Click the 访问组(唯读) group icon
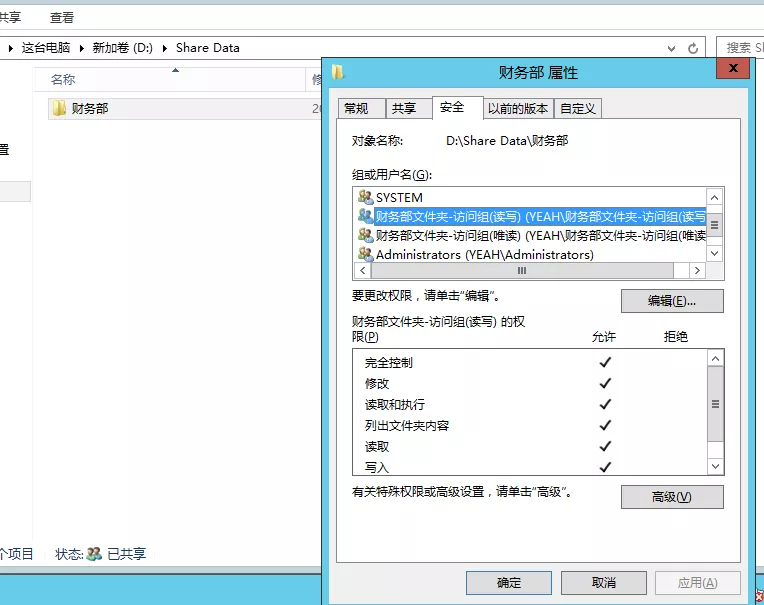 365,235
